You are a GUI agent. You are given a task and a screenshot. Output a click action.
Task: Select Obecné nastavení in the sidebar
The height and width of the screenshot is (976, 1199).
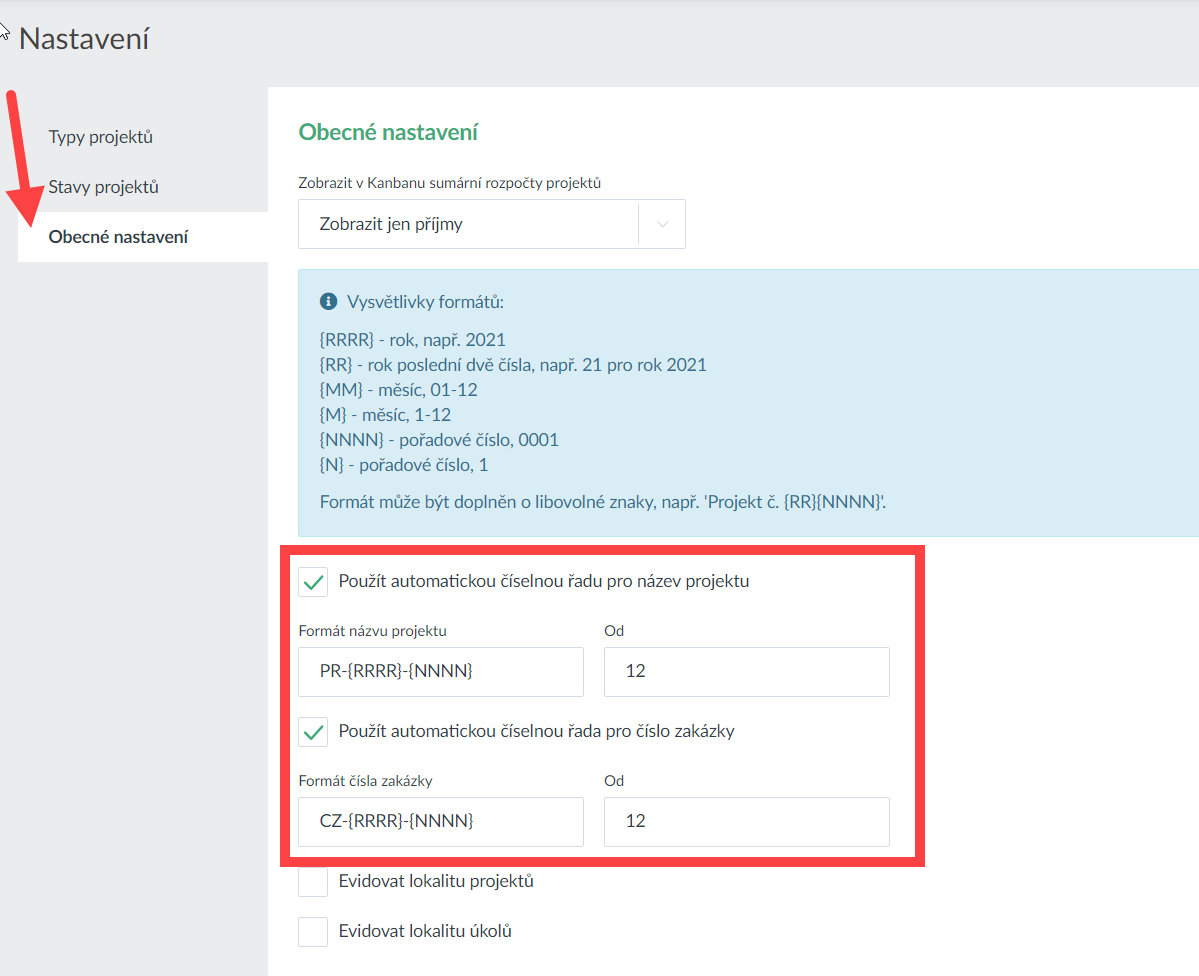pos(118,237)
